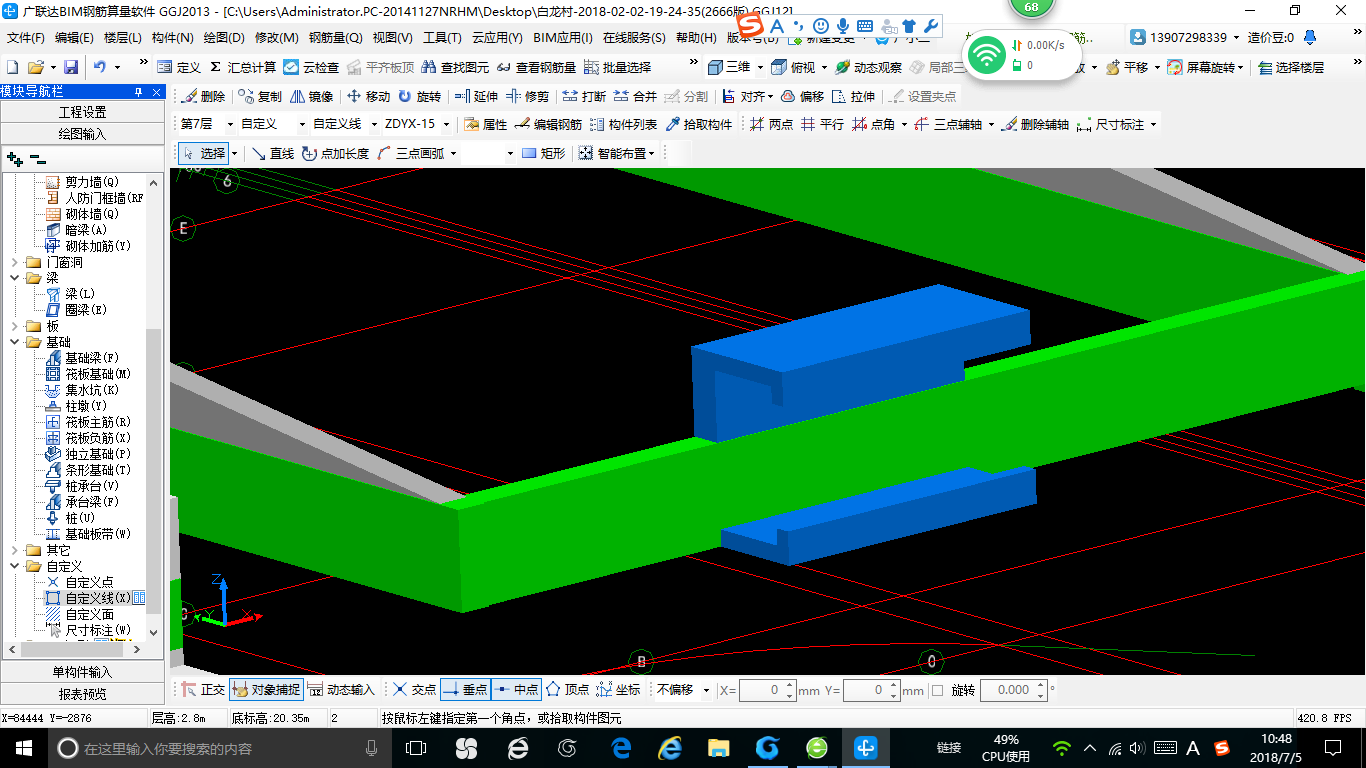Image resolution: width=1366 pixels, height=768 pixels.
Task: Click the 绘图输入 navigation button
Action: [x=82, y=133]
